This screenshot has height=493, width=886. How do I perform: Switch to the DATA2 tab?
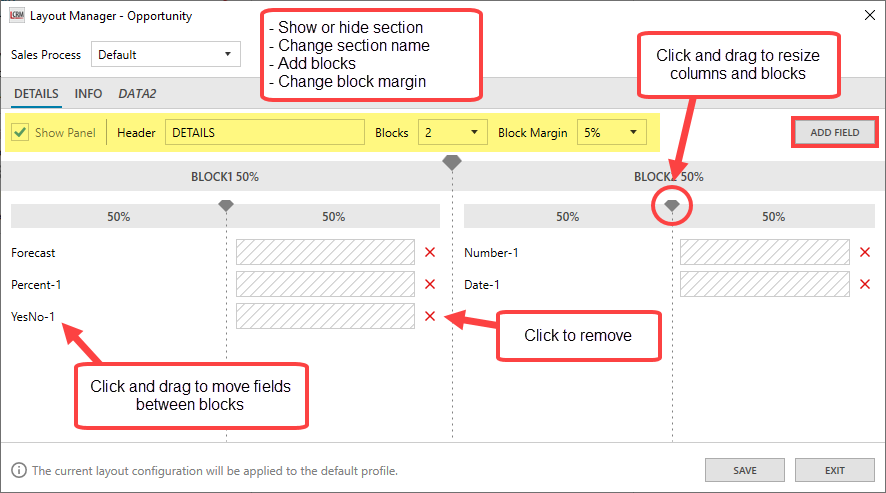137,94
